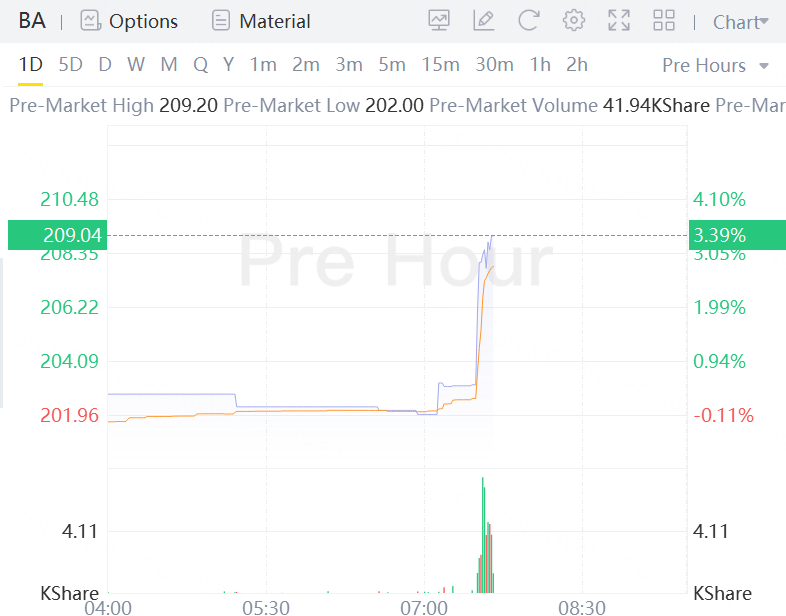Click the Options chart icon
This screenshot has height=616, width=786.
(x=91, y=21)
